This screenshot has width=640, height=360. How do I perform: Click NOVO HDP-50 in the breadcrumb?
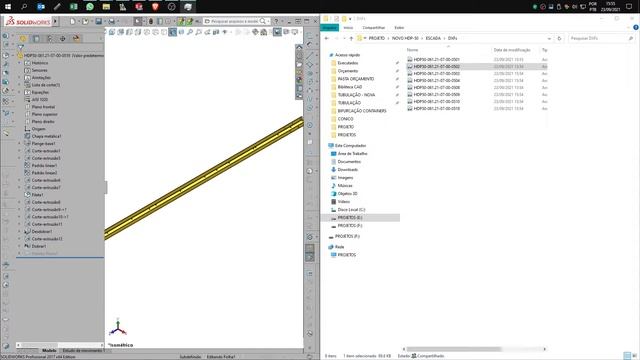(x=405, y=38)
